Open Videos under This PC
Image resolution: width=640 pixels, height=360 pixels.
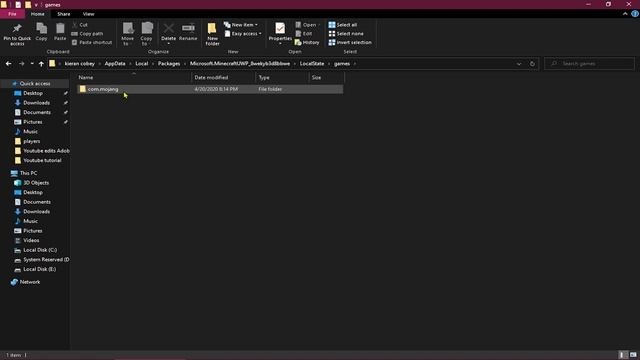[31, 240]
